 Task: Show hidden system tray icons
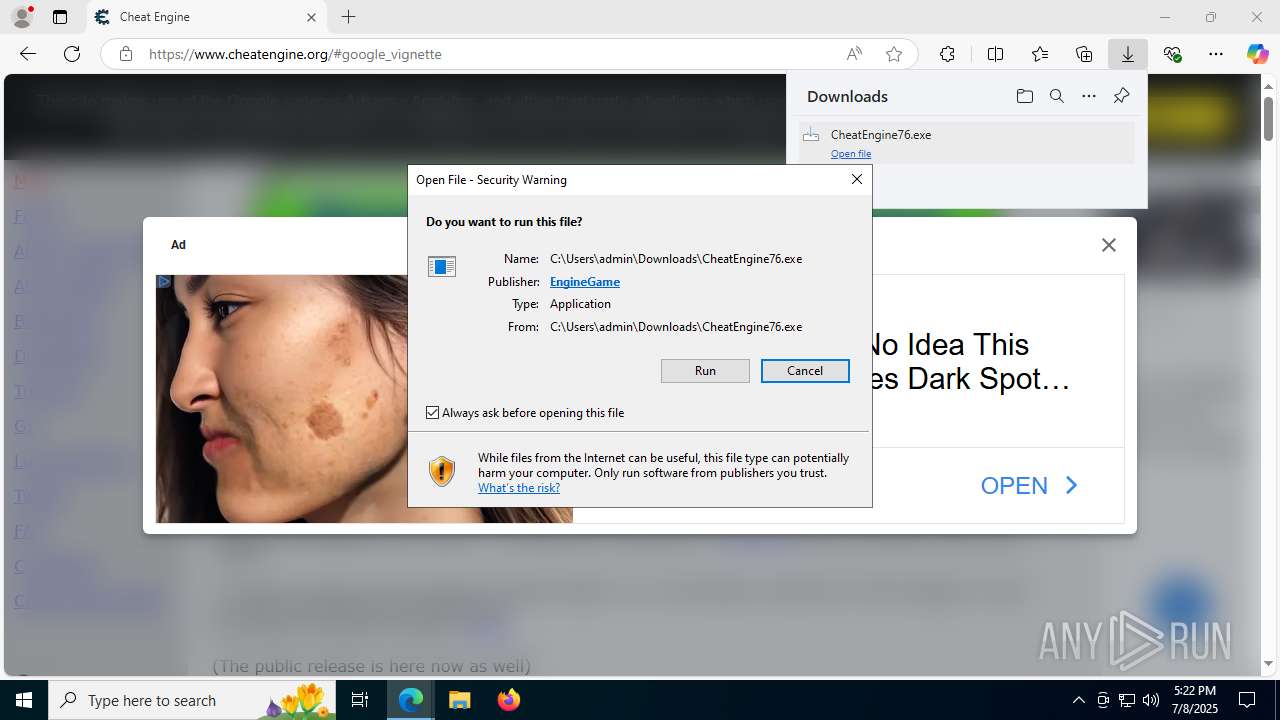click(x=1078, y=700)
